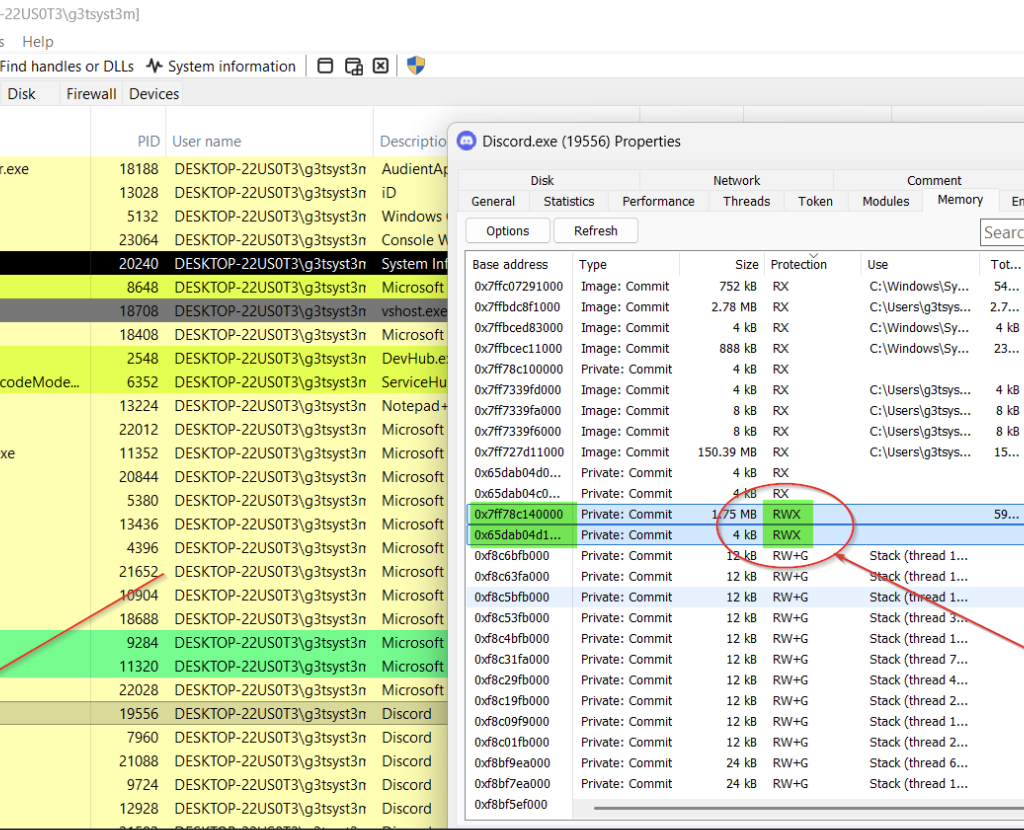
Task: Click the Find window and thread icon
Action: click(x=353, y=66)
